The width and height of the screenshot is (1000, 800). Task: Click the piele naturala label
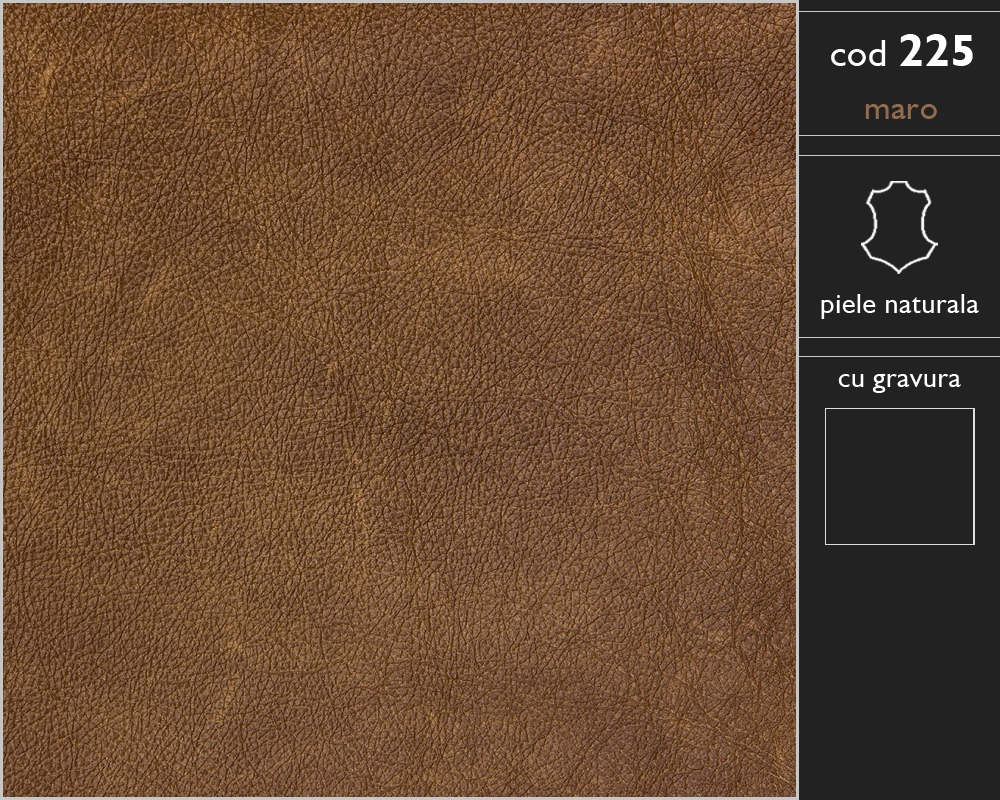[899, 305]
